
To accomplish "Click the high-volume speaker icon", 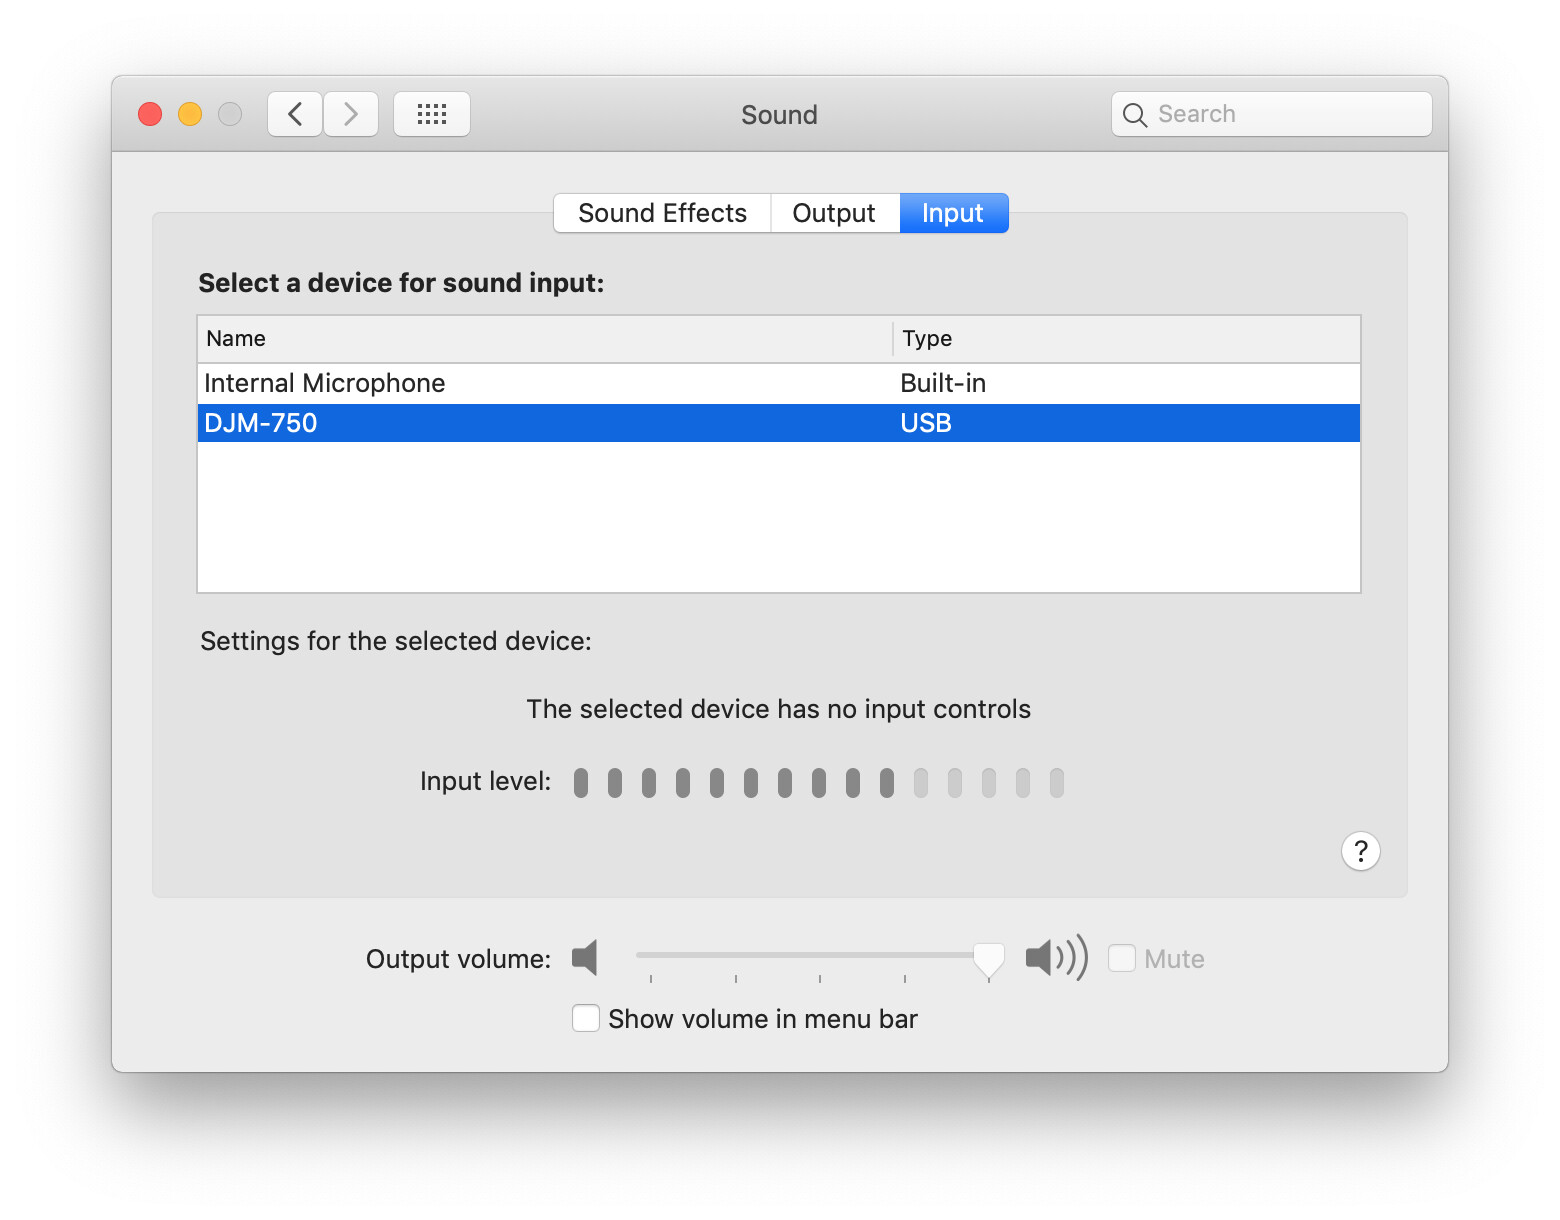I will [1057, 958].
